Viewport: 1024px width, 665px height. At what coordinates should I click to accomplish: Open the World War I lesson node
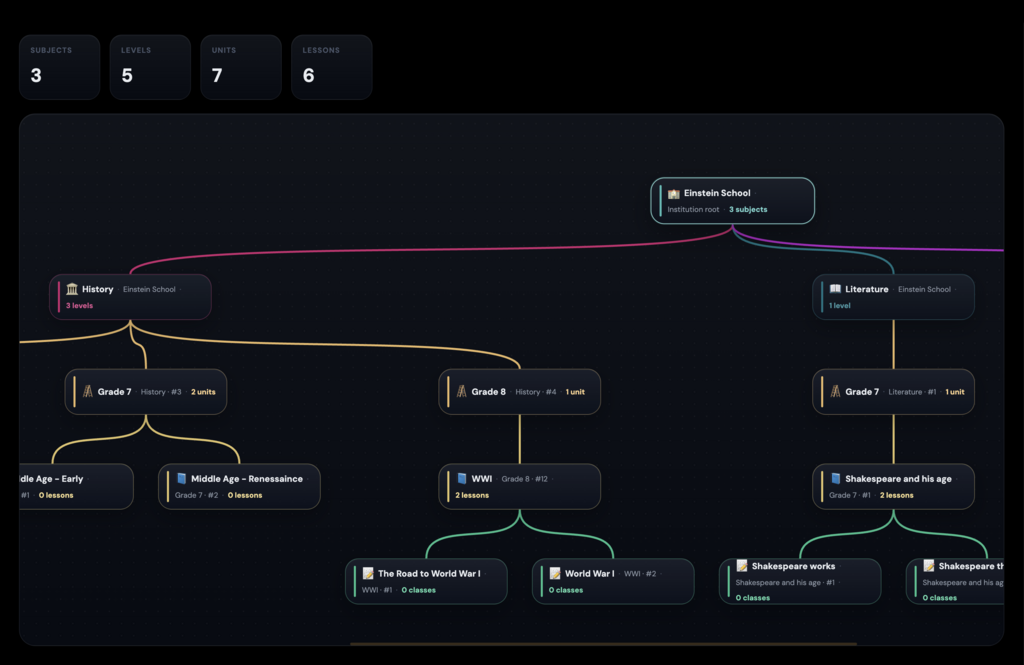(613, 581)
